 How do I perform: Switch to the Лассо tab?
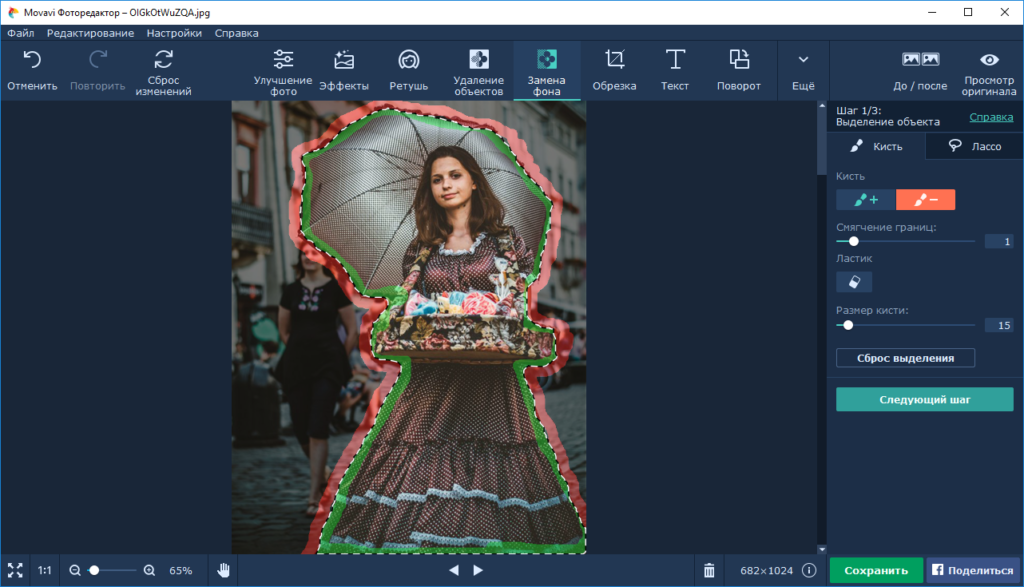(x=975, y=146)
